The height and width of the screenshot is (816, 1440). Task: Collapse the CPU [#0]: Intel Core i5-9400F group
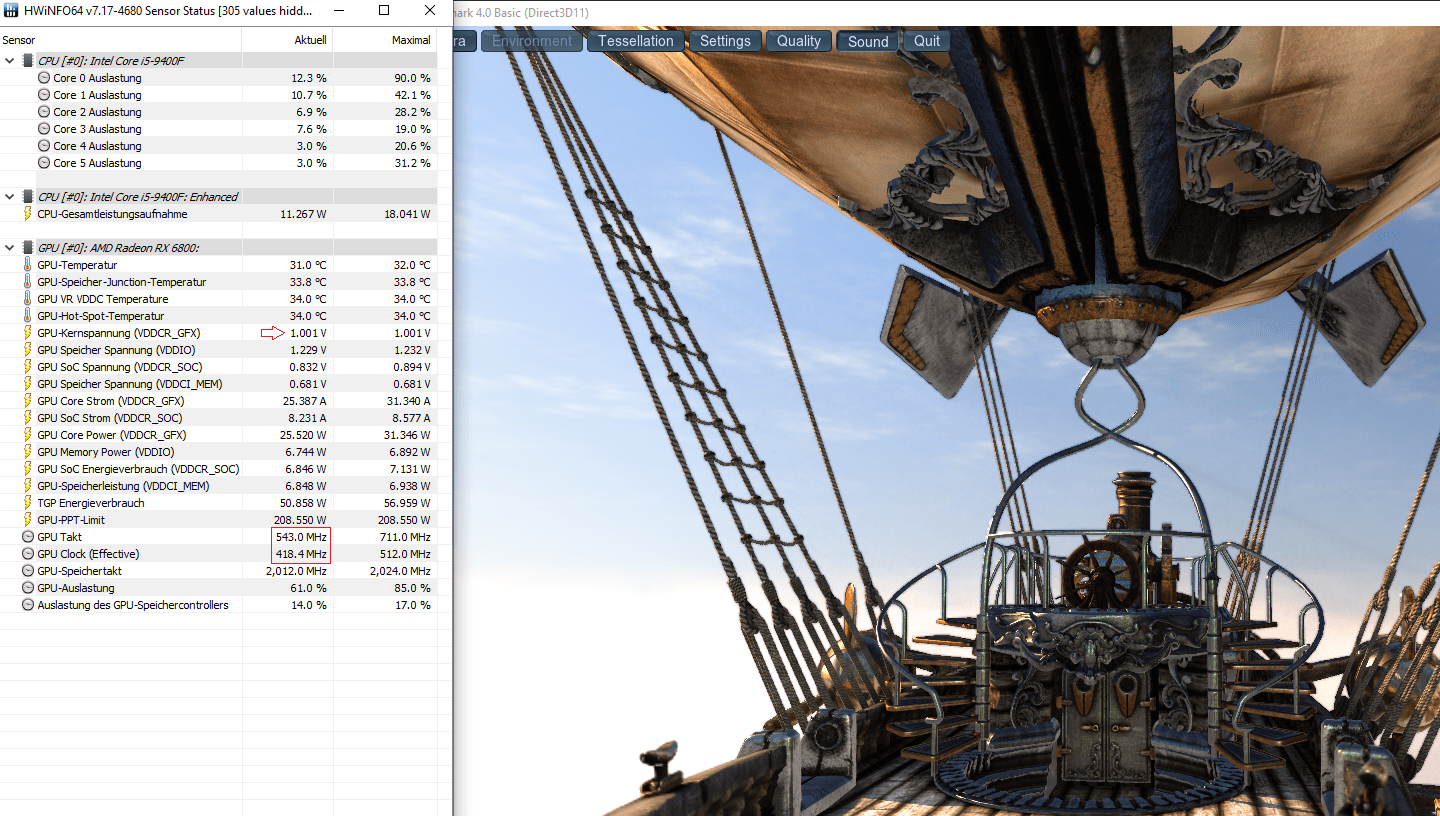coord(10,61)
